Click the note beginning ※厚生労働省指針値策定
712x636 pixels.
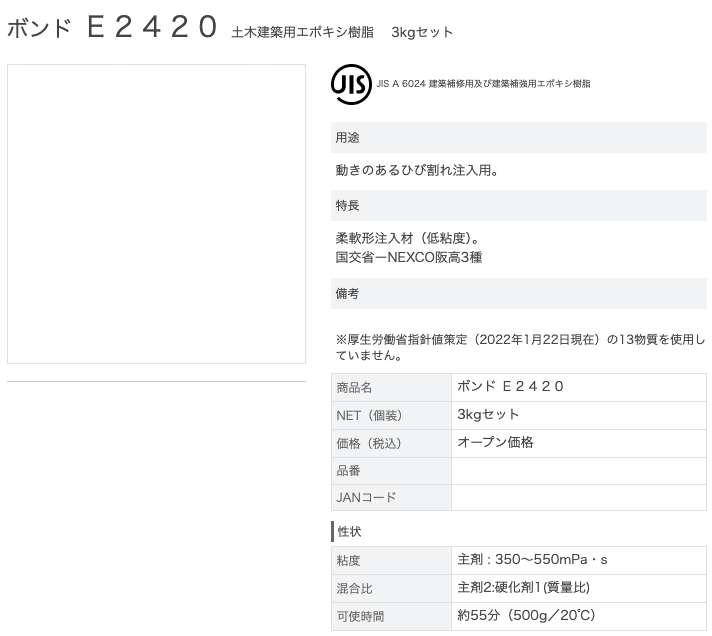pyautogui.click(x=520, y=347)
